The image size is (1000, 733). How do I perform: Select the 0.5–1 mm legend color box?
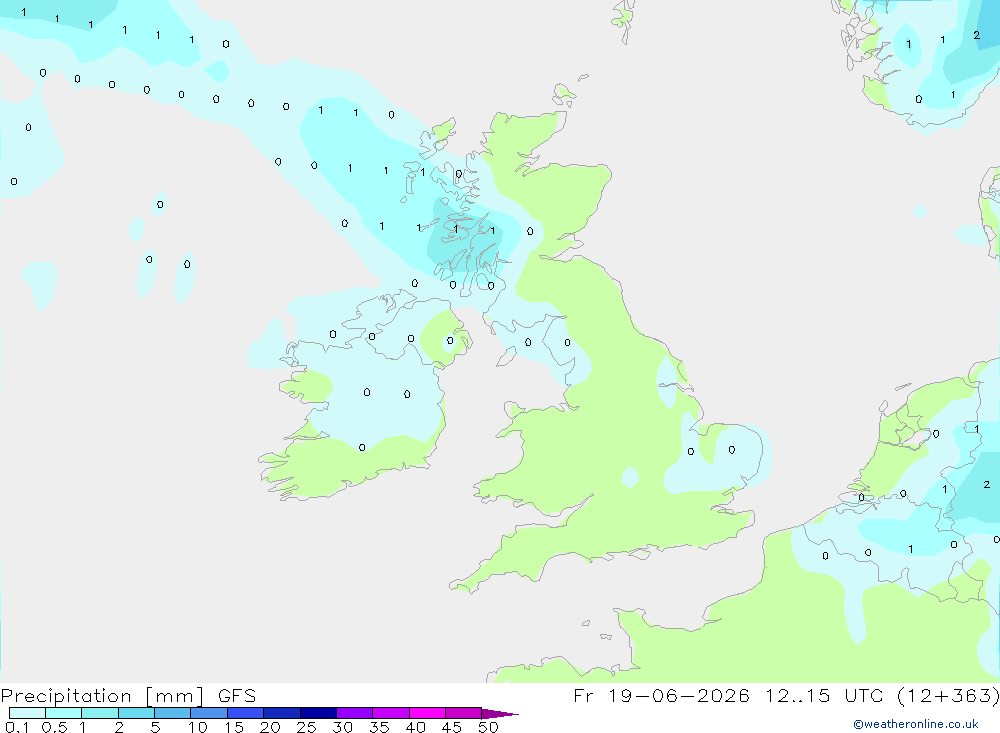[63, 713]
